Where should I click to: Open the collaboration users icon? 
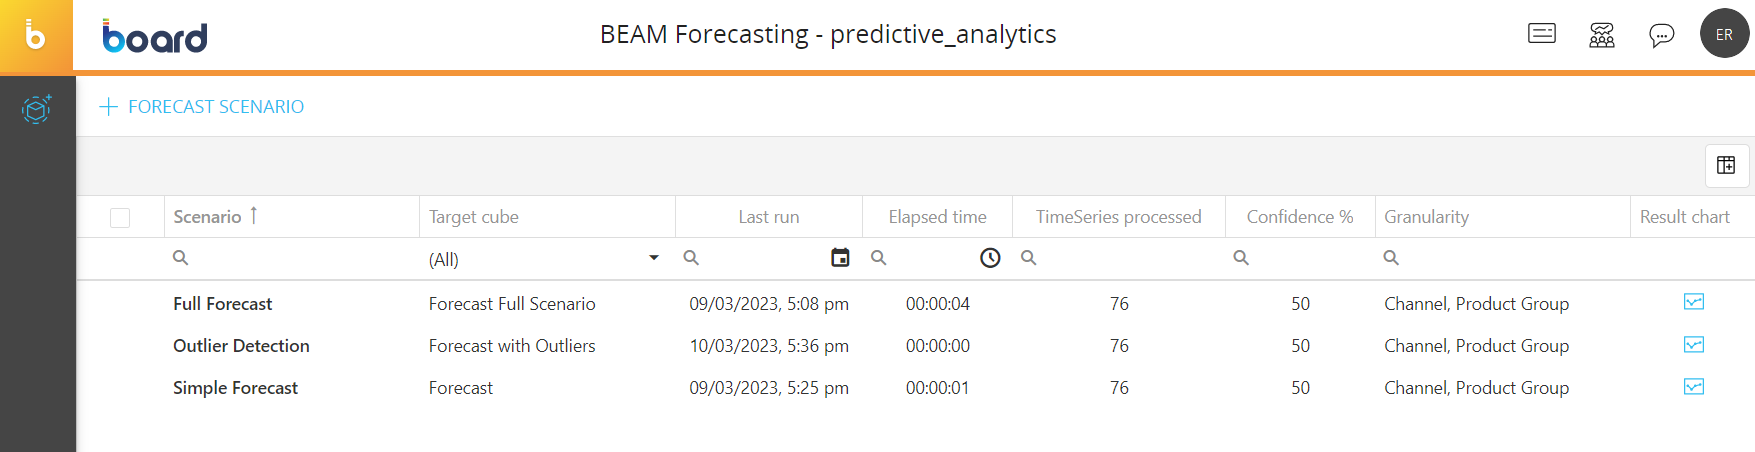pos(1602,35)
